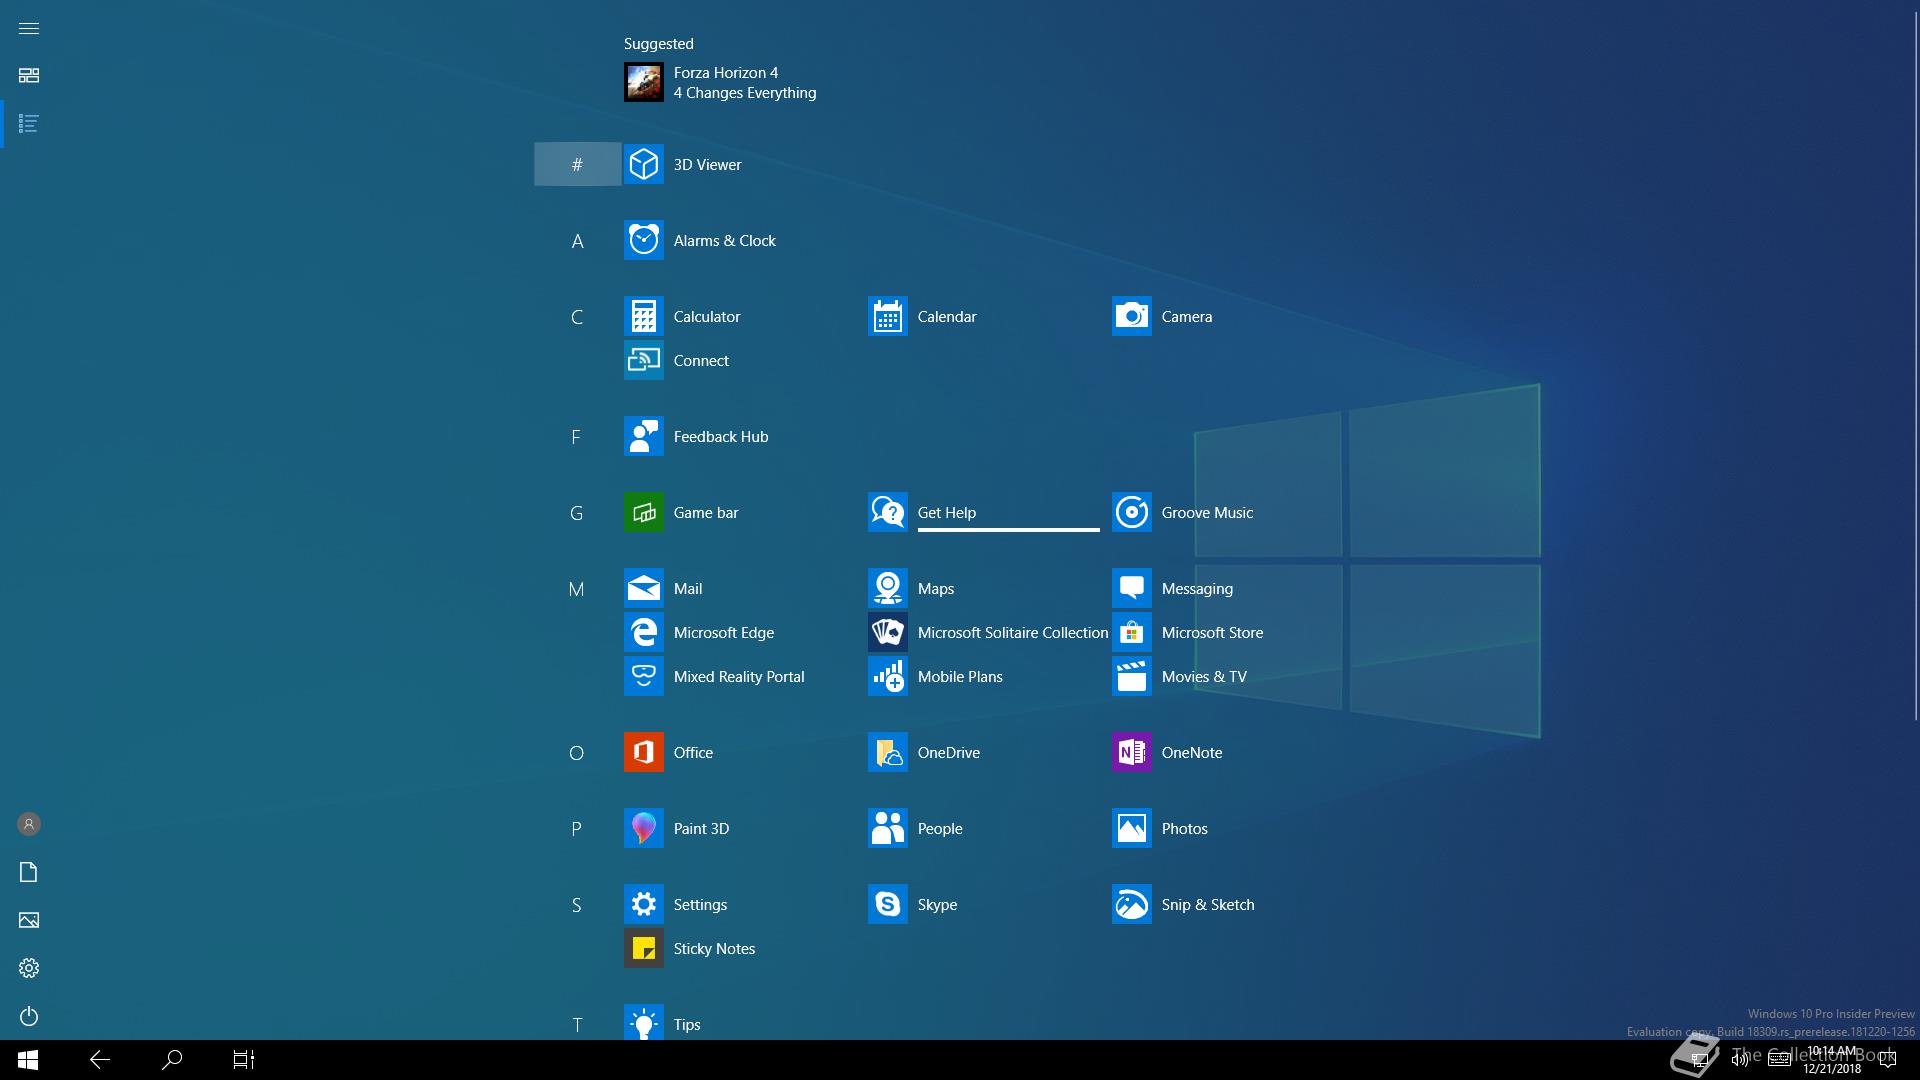Select the P letter group header

577,828
